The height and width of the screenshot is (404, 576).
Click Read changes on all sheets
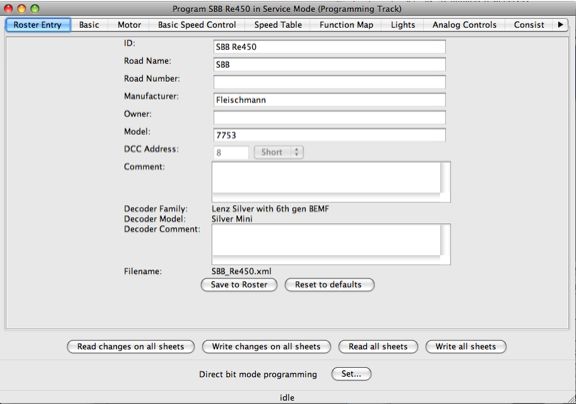131,347
